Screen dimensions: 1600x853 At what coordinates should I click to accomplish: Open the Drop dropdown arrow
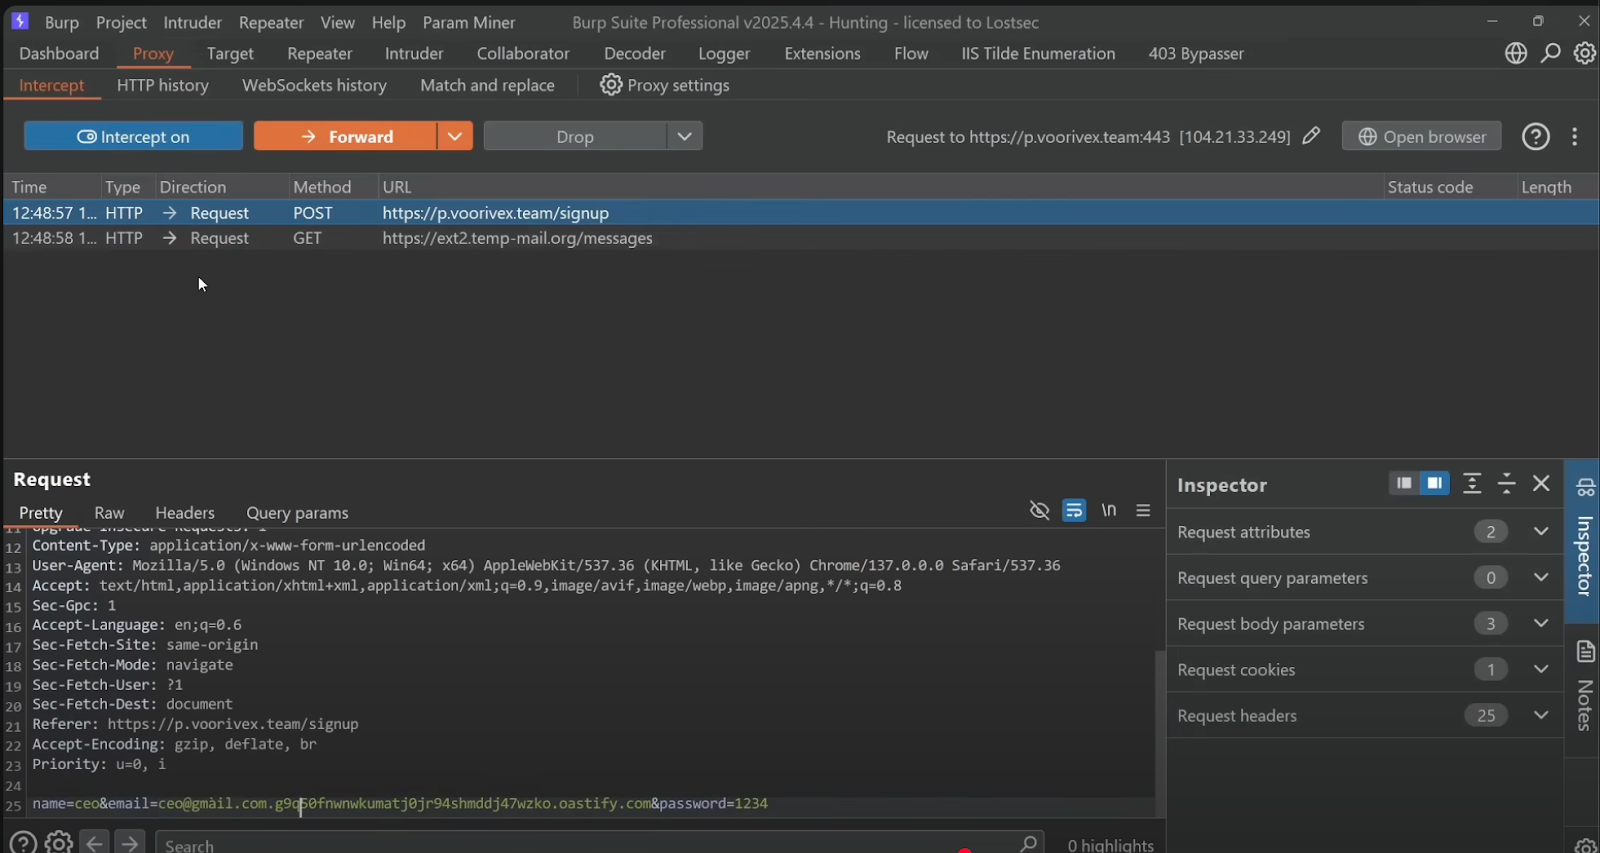click(x=684, y=136)
